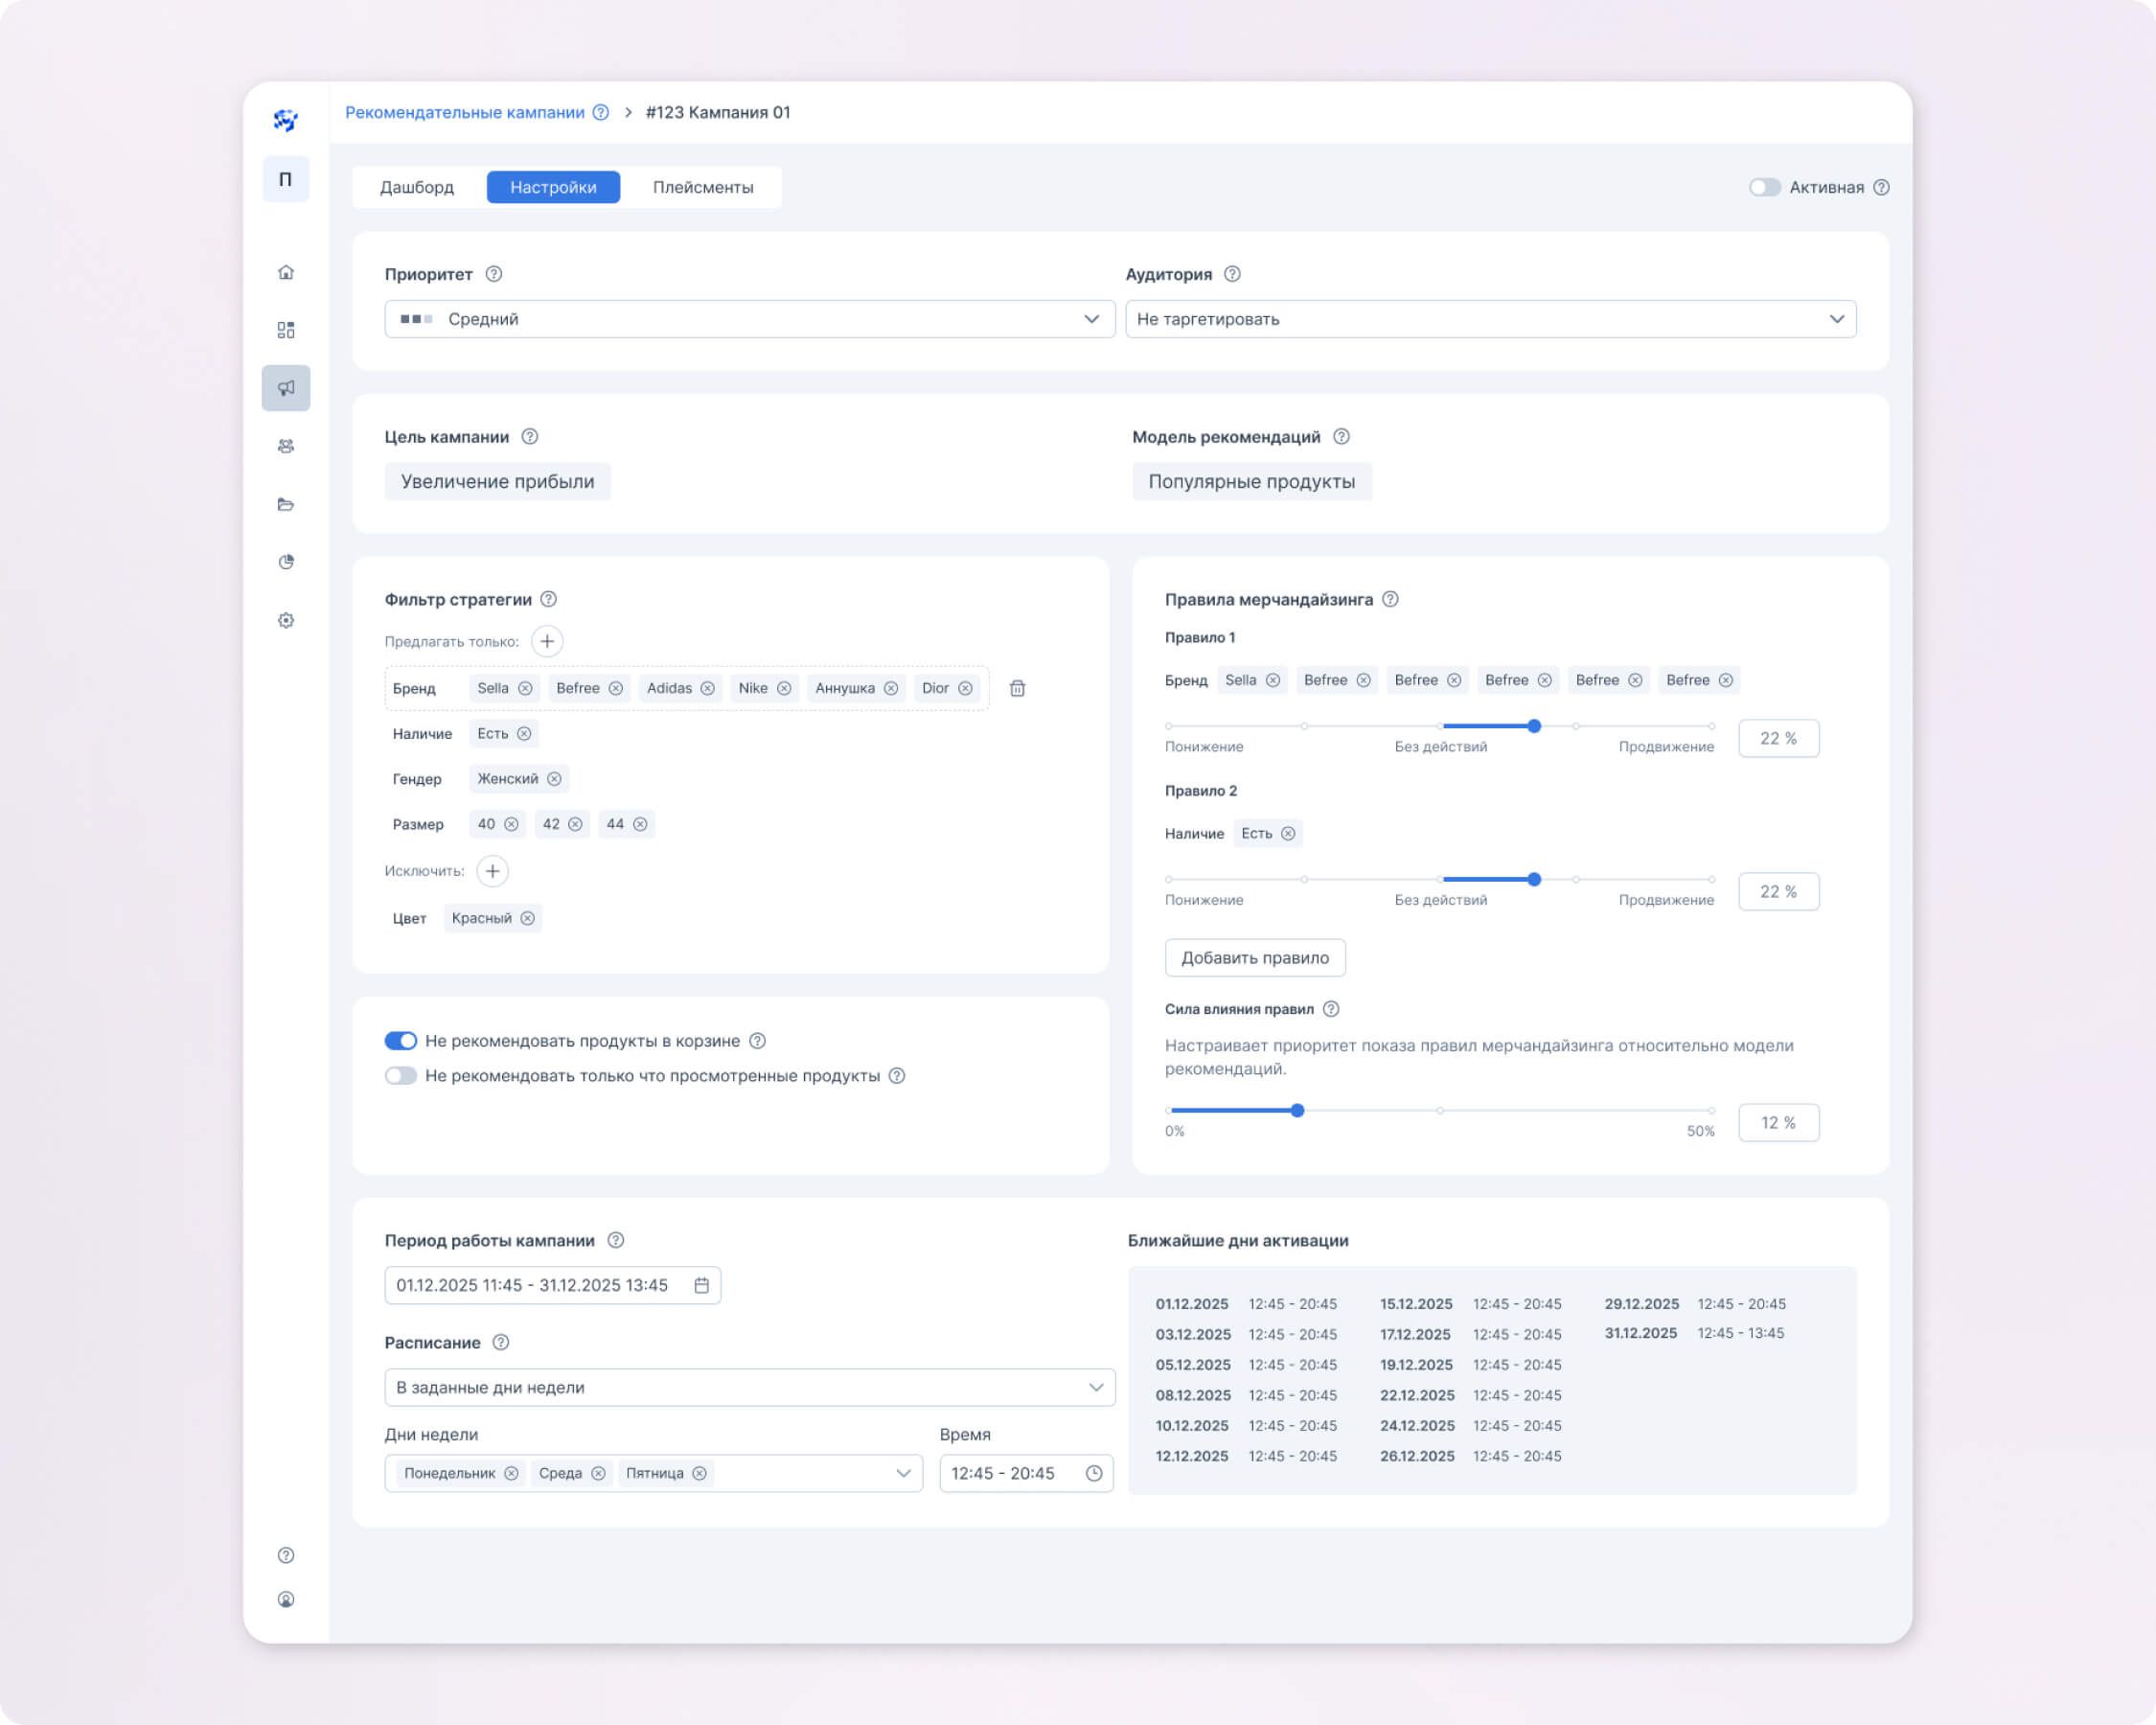This screenshot has height=1725, width=2156.
Task: Open the dashboard widgets sidebar icon
Action: 286,330
